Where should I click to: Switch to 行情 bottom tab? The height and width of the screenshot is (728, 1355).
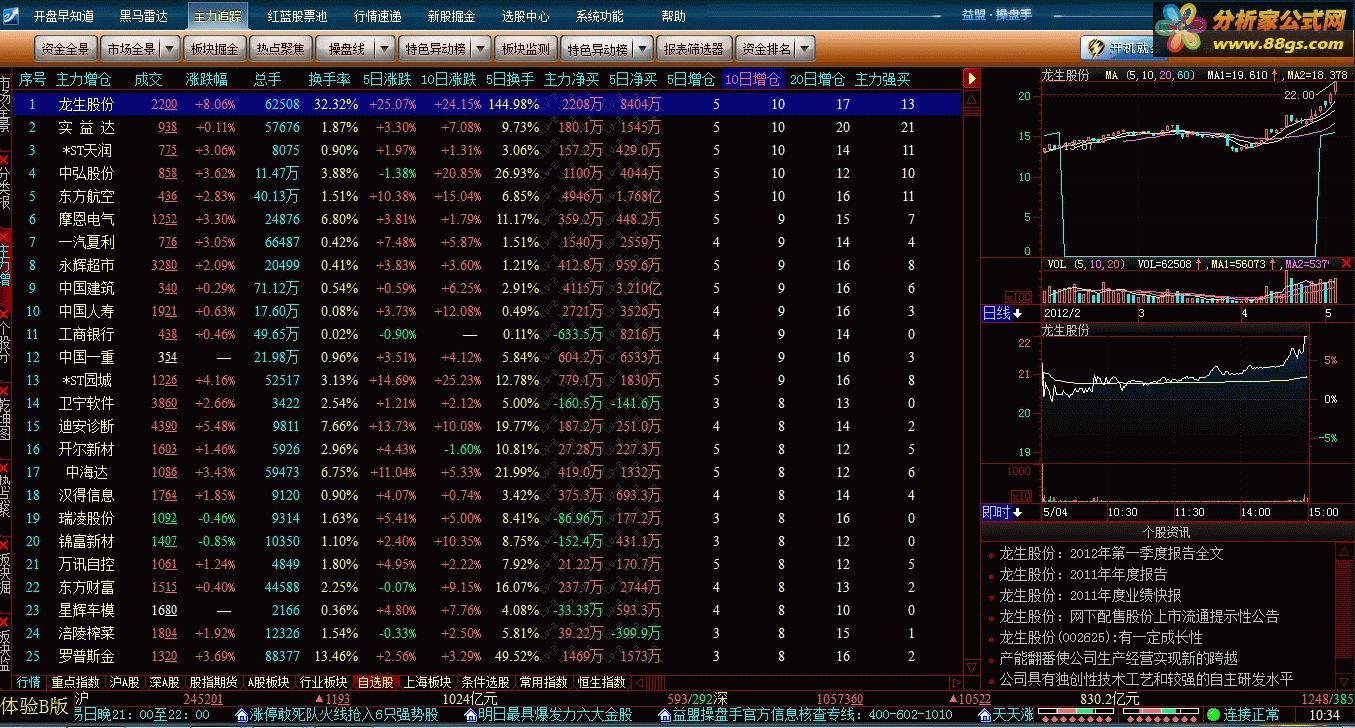(x=29, y=682)
